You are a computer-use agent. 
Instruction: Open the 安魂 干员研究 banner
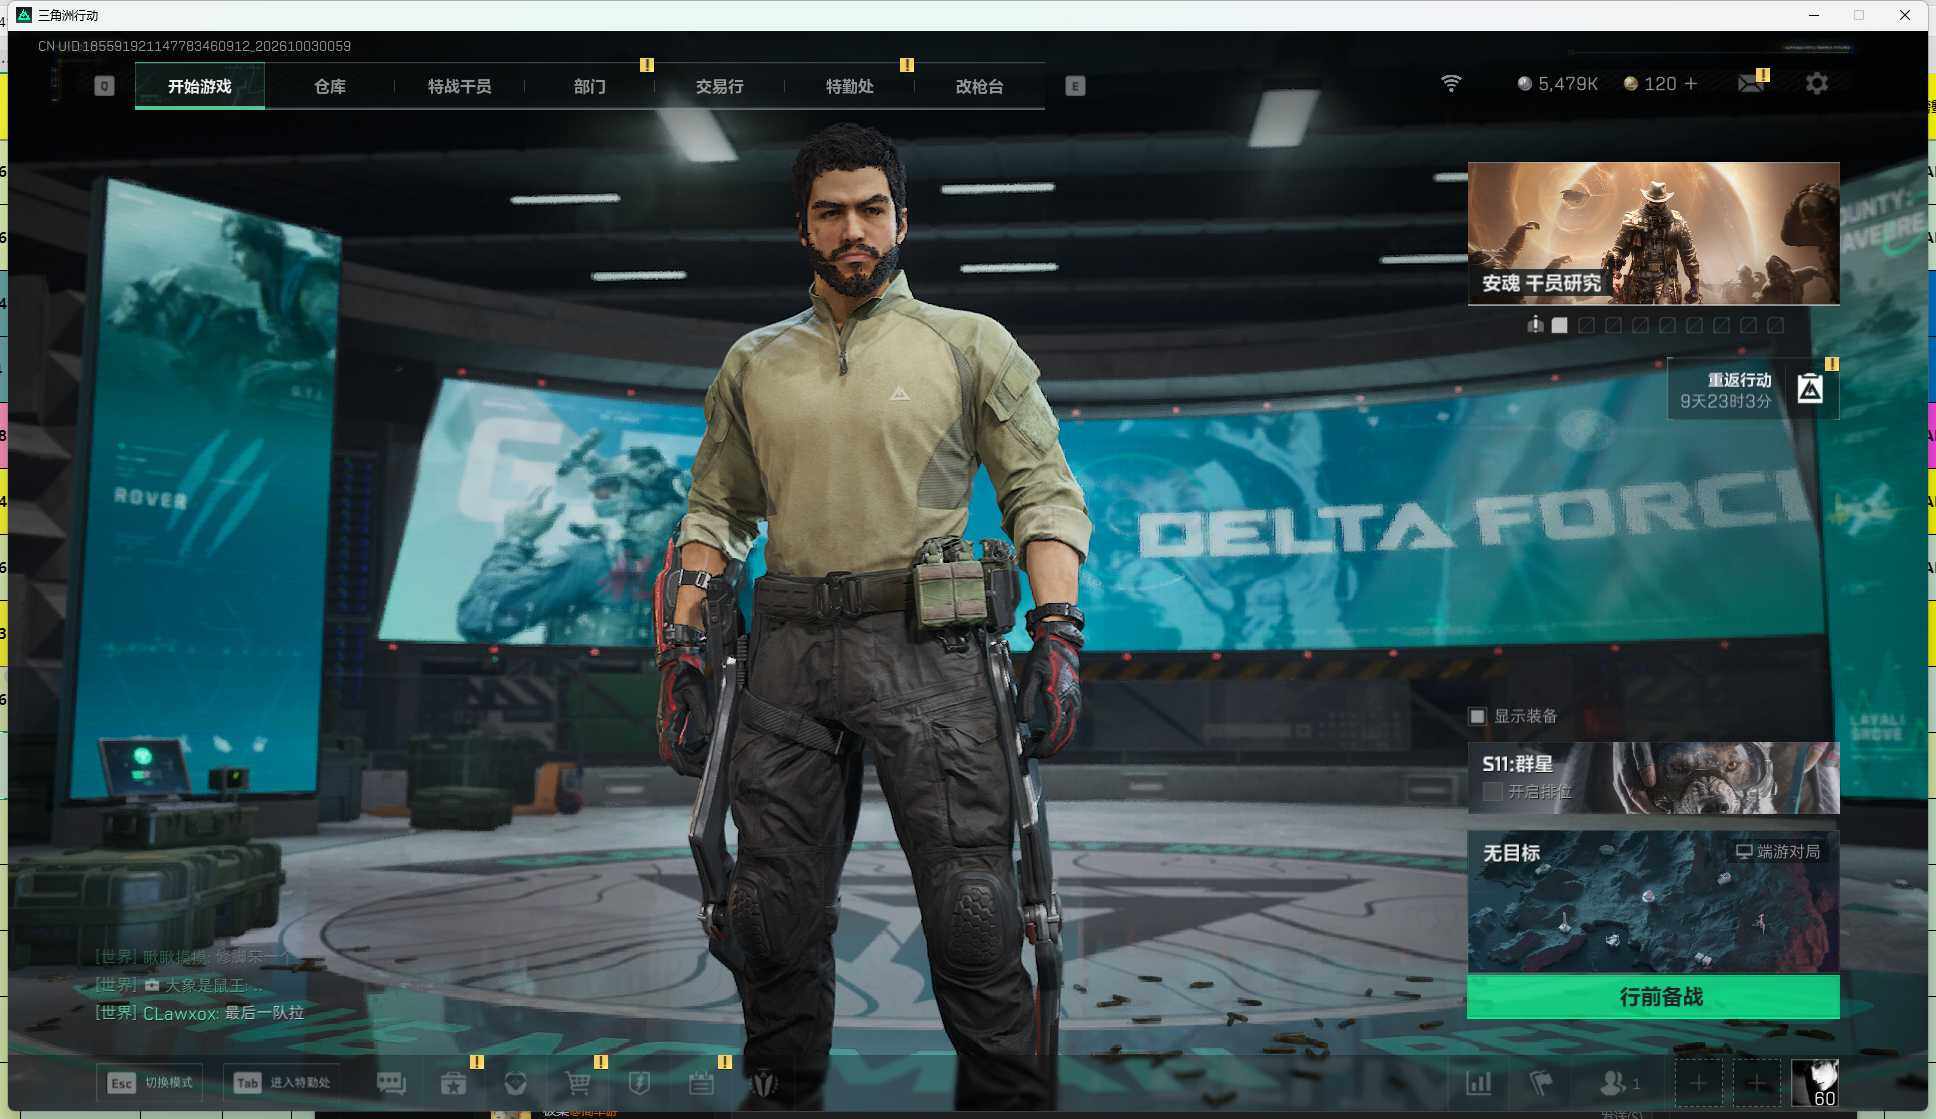tap(1653, 233)
